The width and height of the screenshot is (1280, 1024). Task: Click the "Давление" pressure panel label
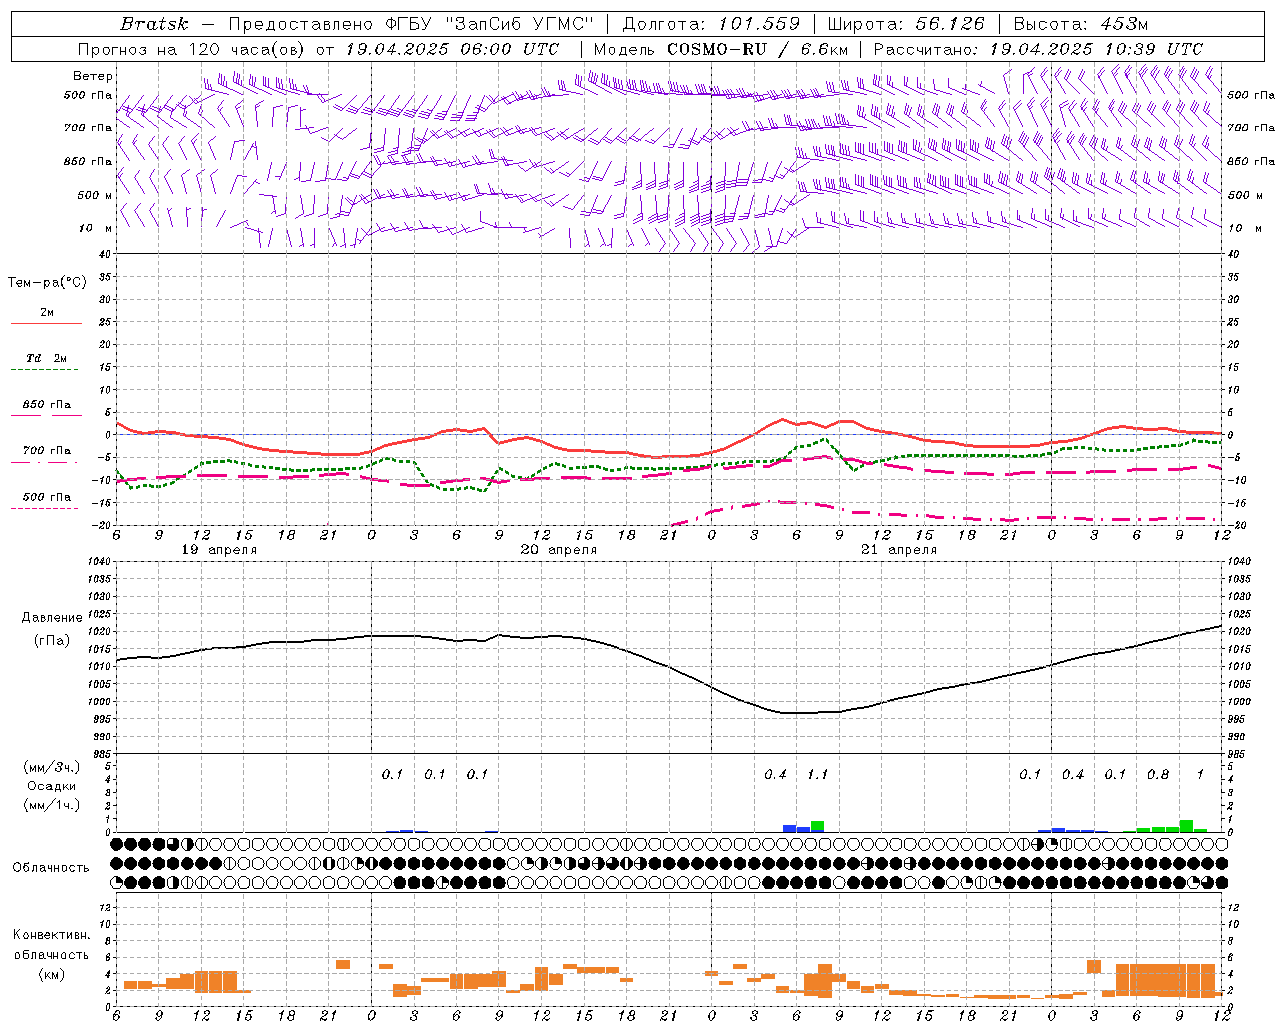[52, 618]
